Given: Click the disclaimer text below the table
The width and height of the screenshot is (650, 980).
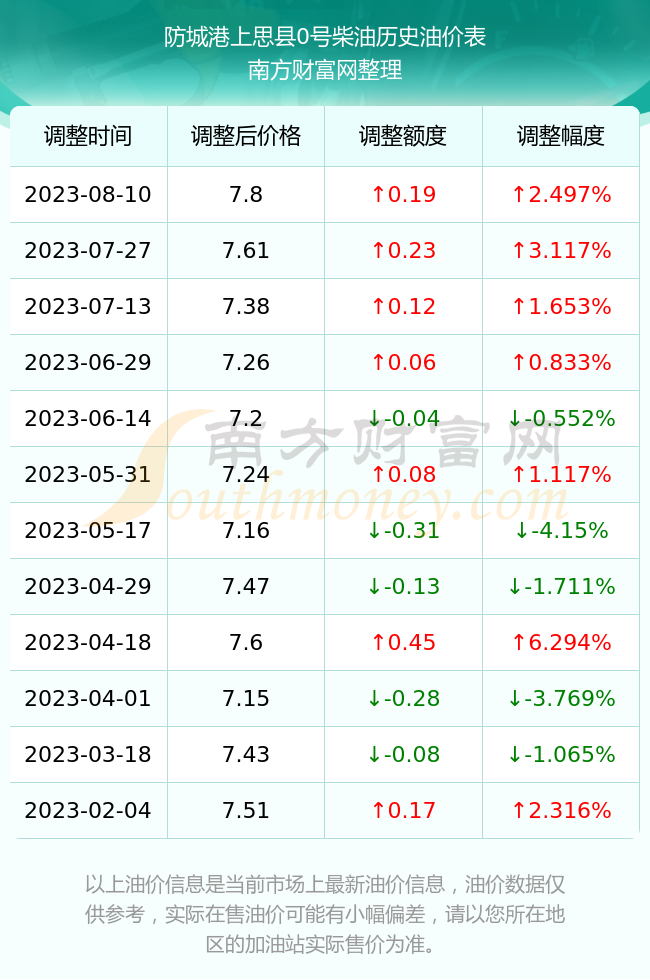Looking at the screenshot, I should click(325, 914).
